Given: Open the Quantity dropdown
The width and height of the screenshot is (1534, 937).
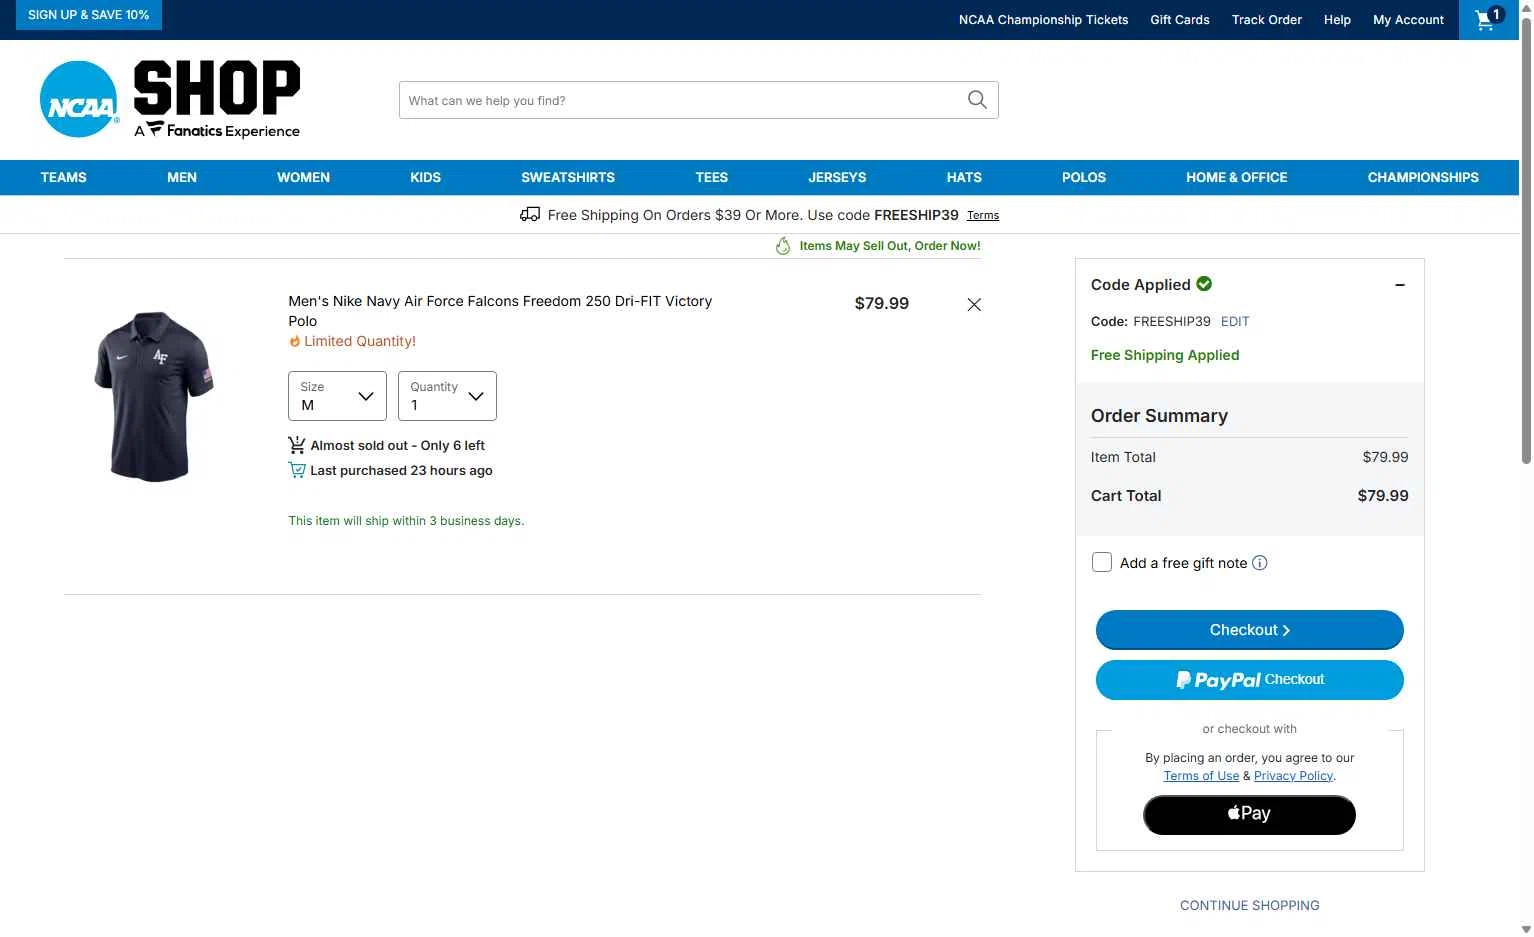Looking at the screenshot, I should click(447, 396).
